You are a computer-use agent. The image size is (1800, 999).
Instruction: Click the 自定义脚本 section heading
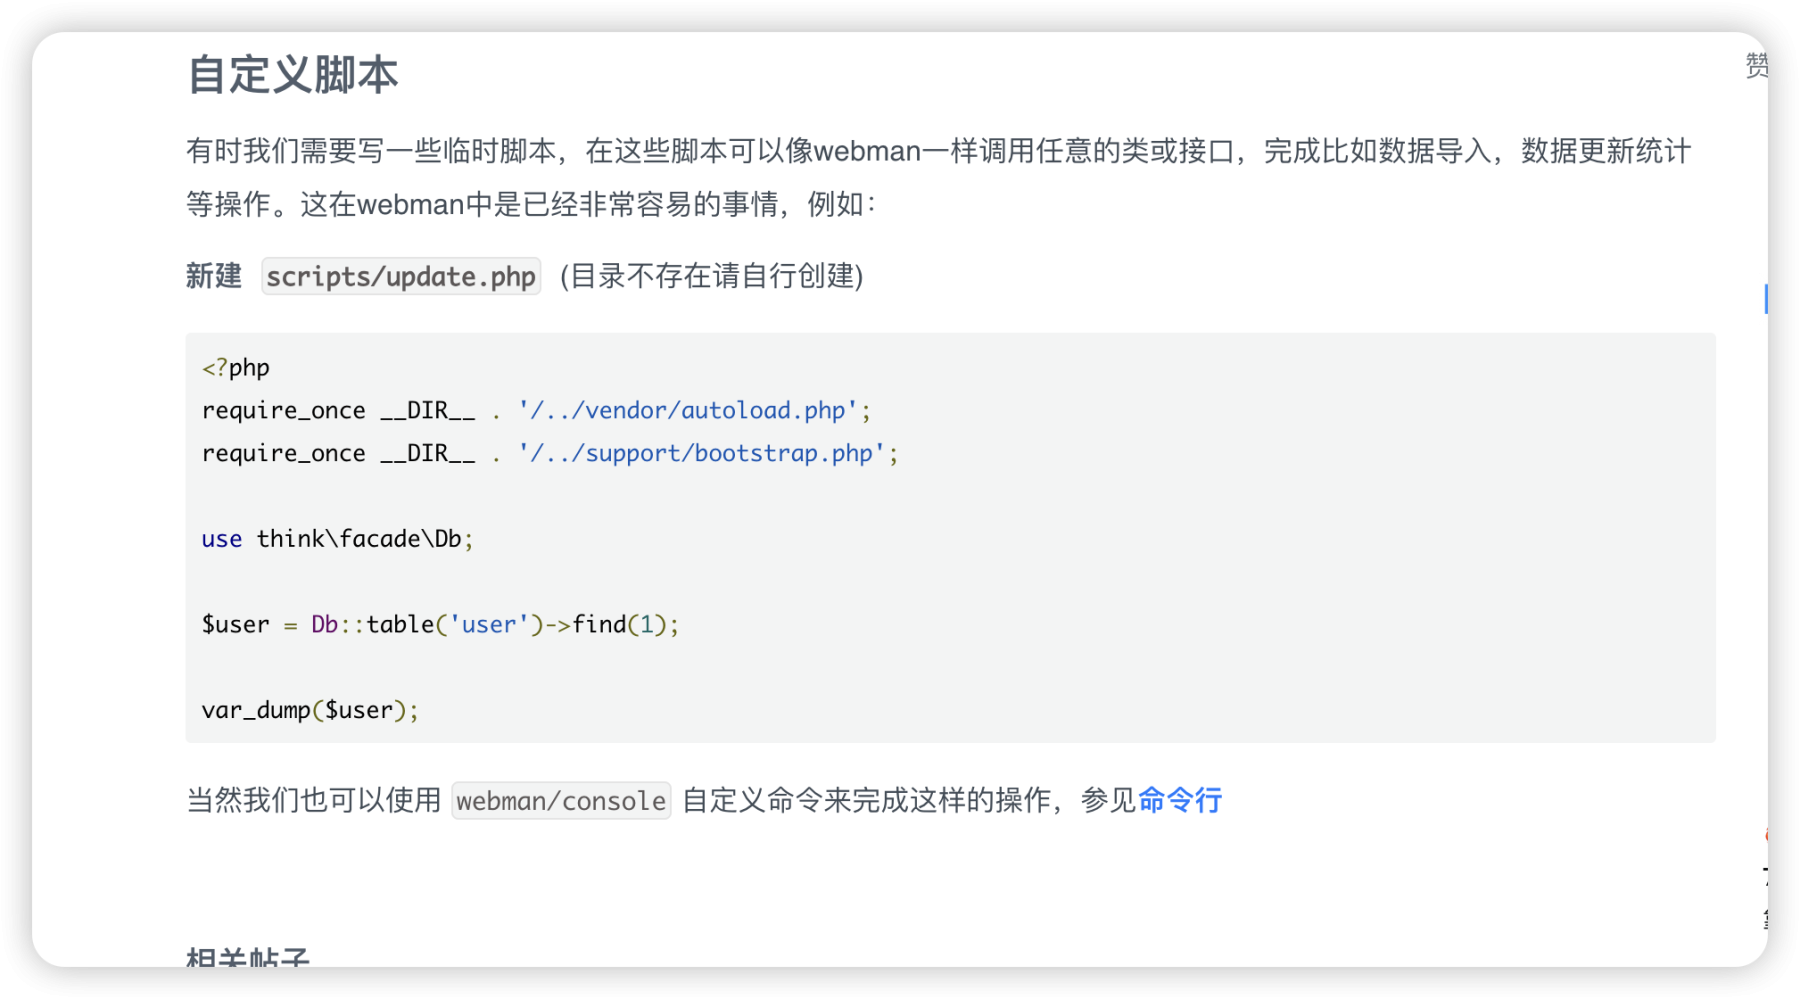(293, 75)
